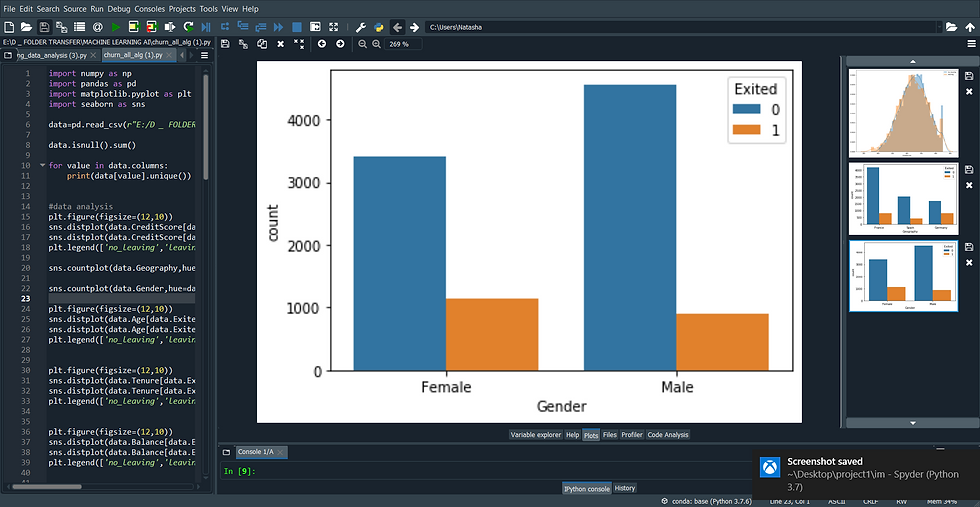The width and height of the screenshot is (980, 507).
Task: Go back with left arrow
Action: [397, 27]
